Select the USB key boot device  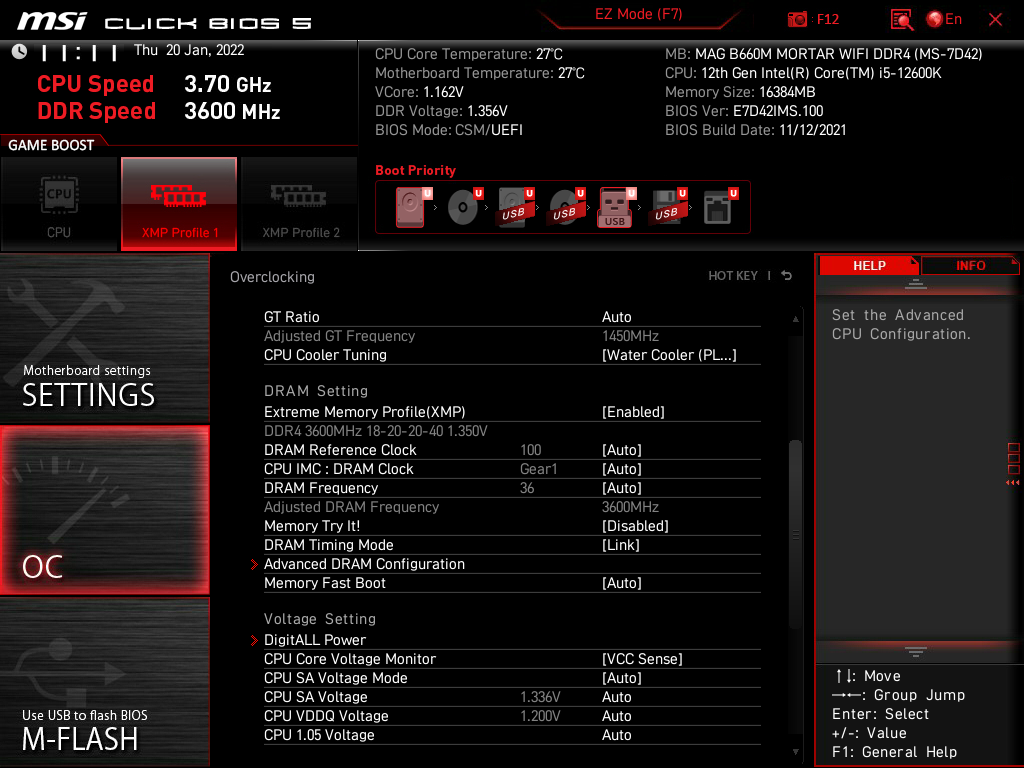(615, 207)
